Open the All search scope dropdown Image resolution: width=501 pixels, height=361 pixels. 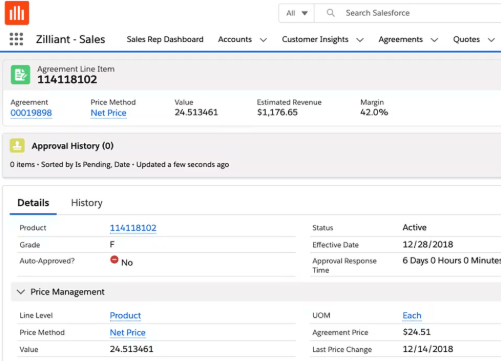(x=296, y=13)
